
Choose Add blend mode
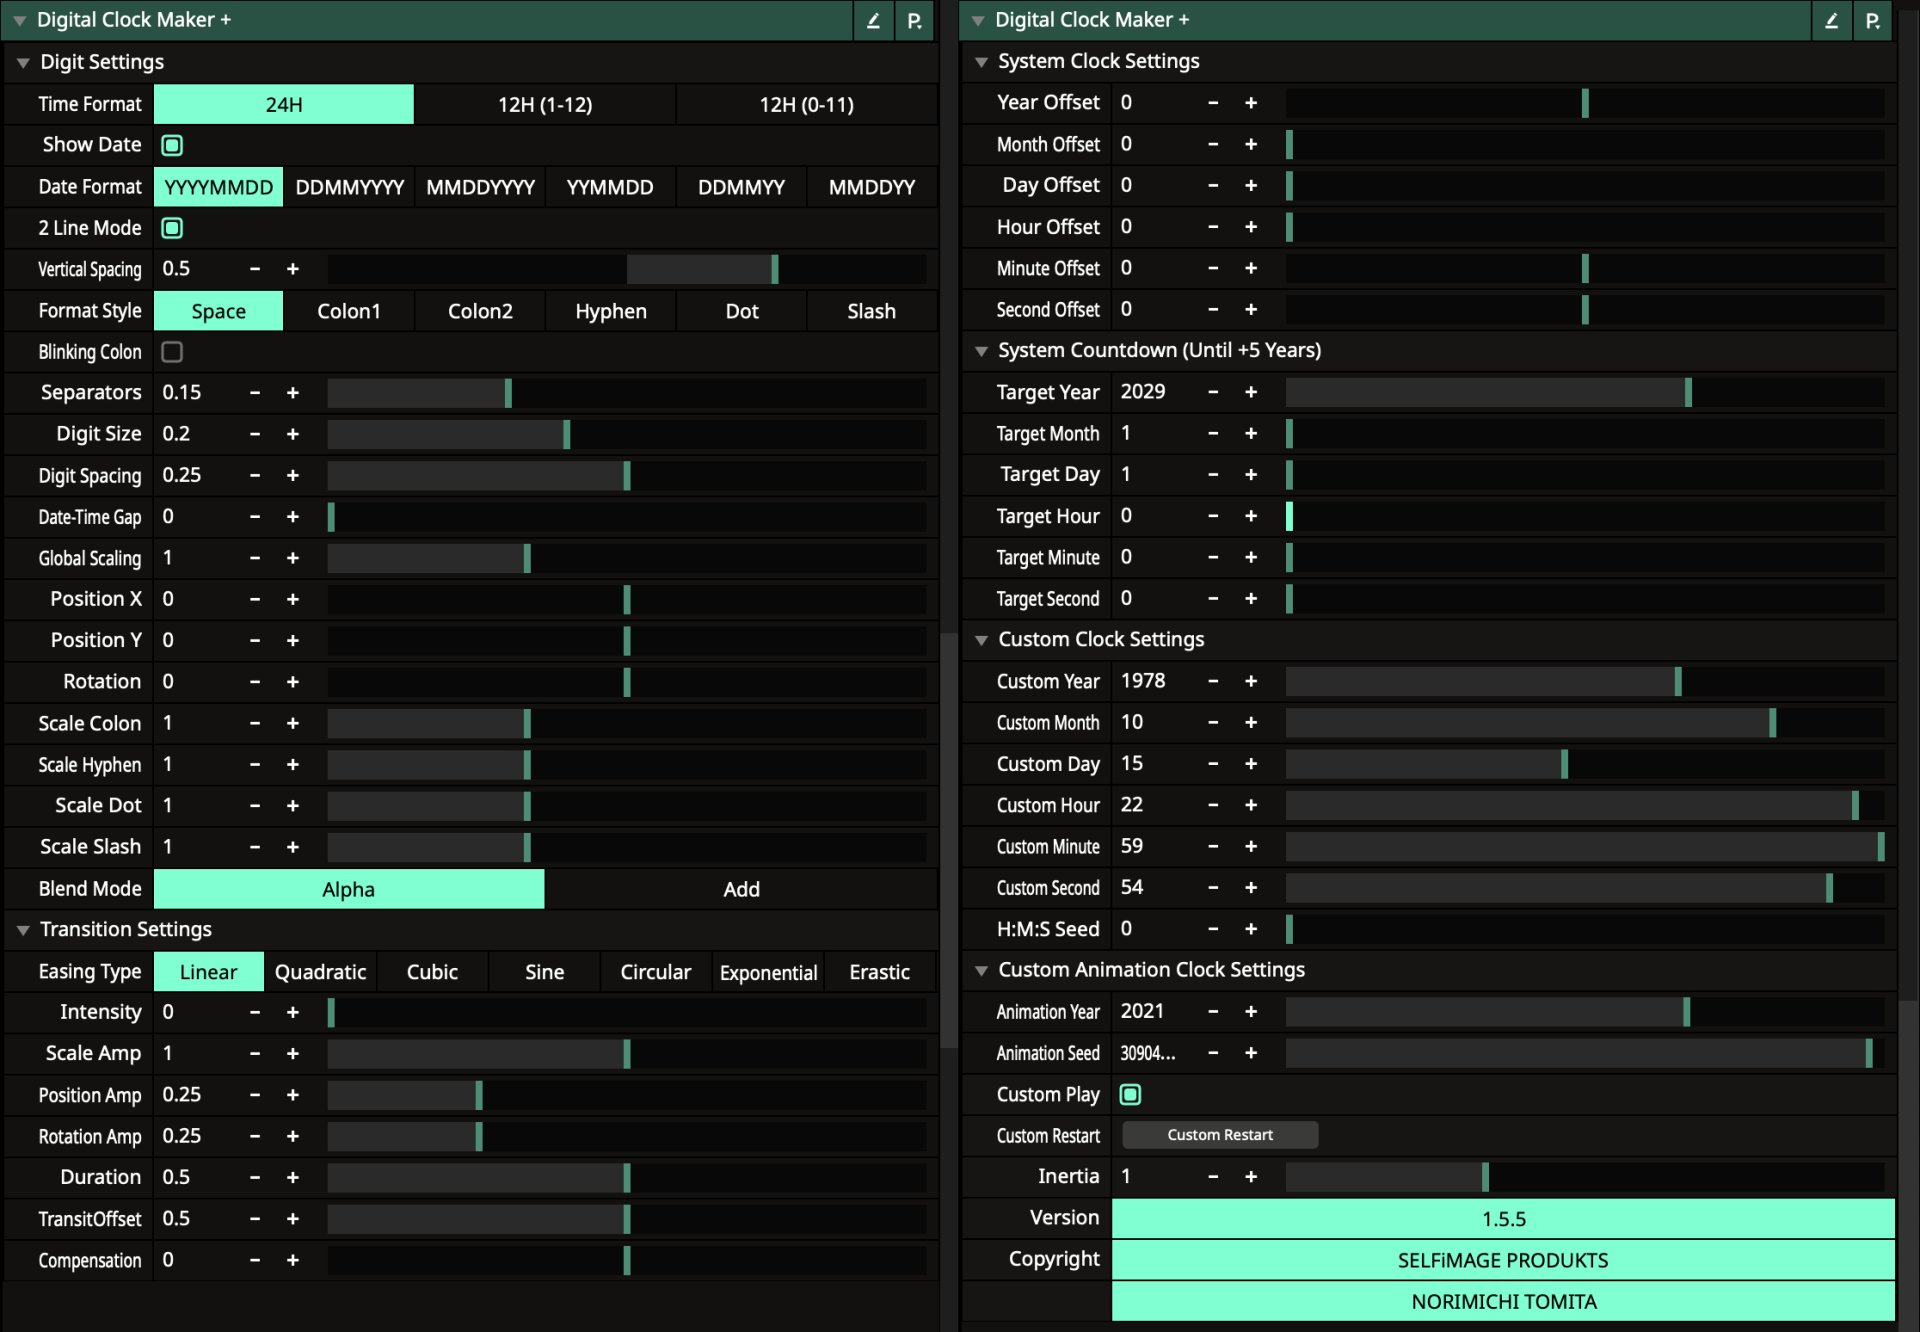(741, 889)
